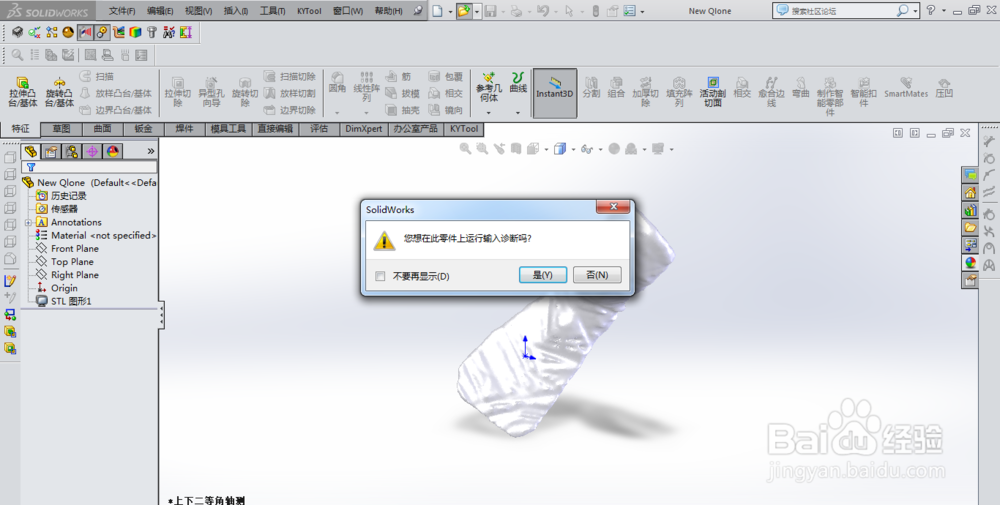The height and width of the screenshot is (505, 1000).
Task: Switch to the 评估 evaluate tab
Action: 319,129
